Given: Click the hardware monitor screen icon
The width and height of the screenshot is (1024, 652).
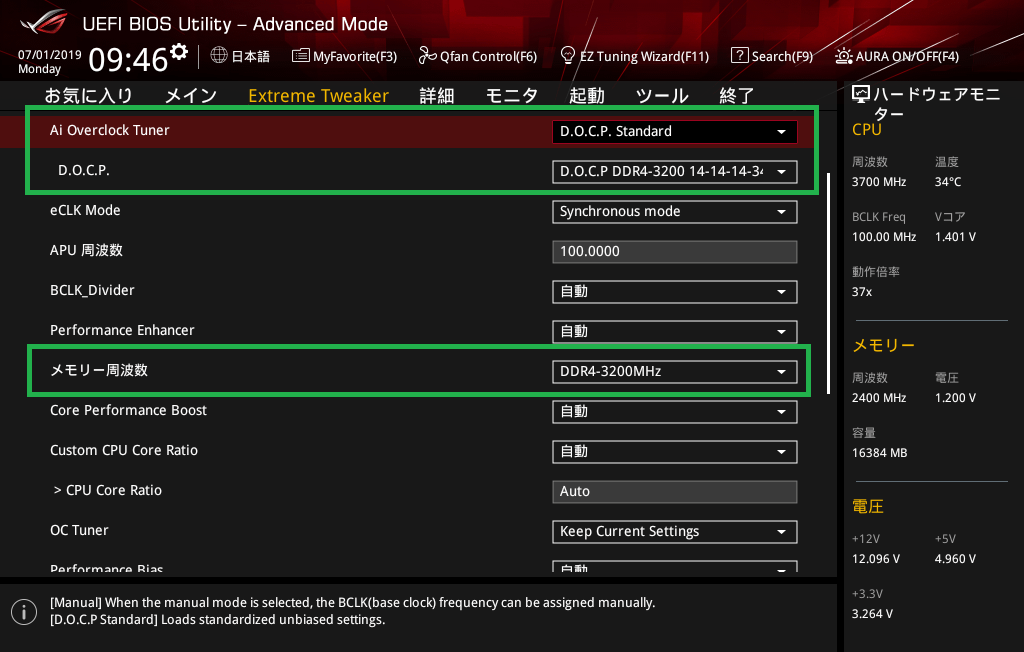Looking at the screenshot, I should point(861,95).
